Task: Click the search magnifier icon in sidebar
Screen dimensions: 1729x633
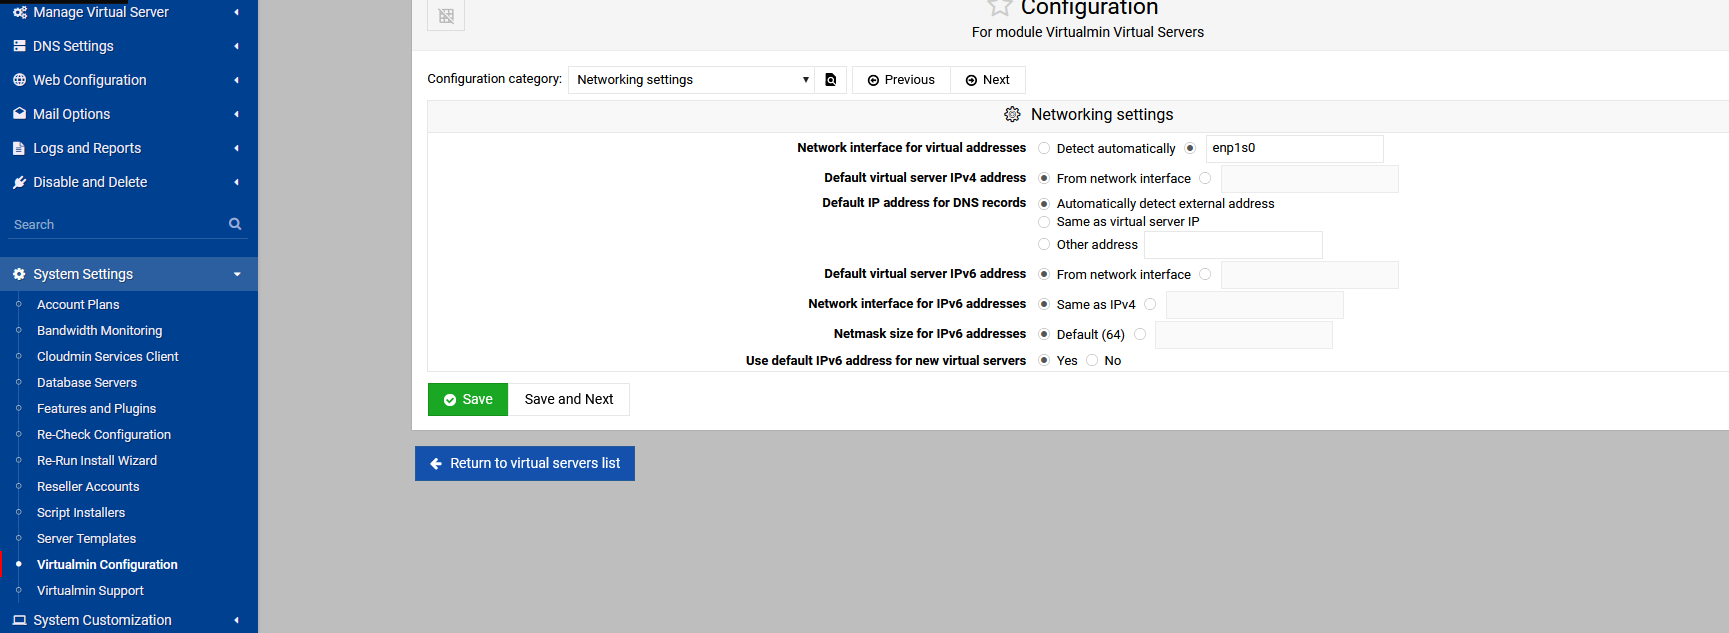Action: [x=235, y=224]
